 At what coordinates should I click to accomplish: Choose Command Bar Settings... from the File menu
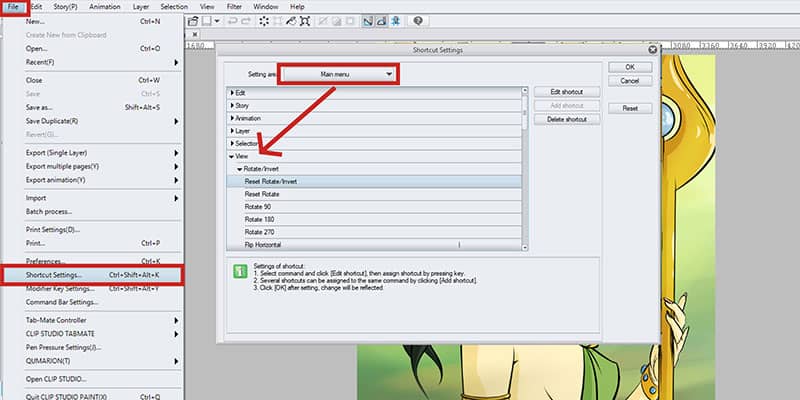tap(93, 302)
